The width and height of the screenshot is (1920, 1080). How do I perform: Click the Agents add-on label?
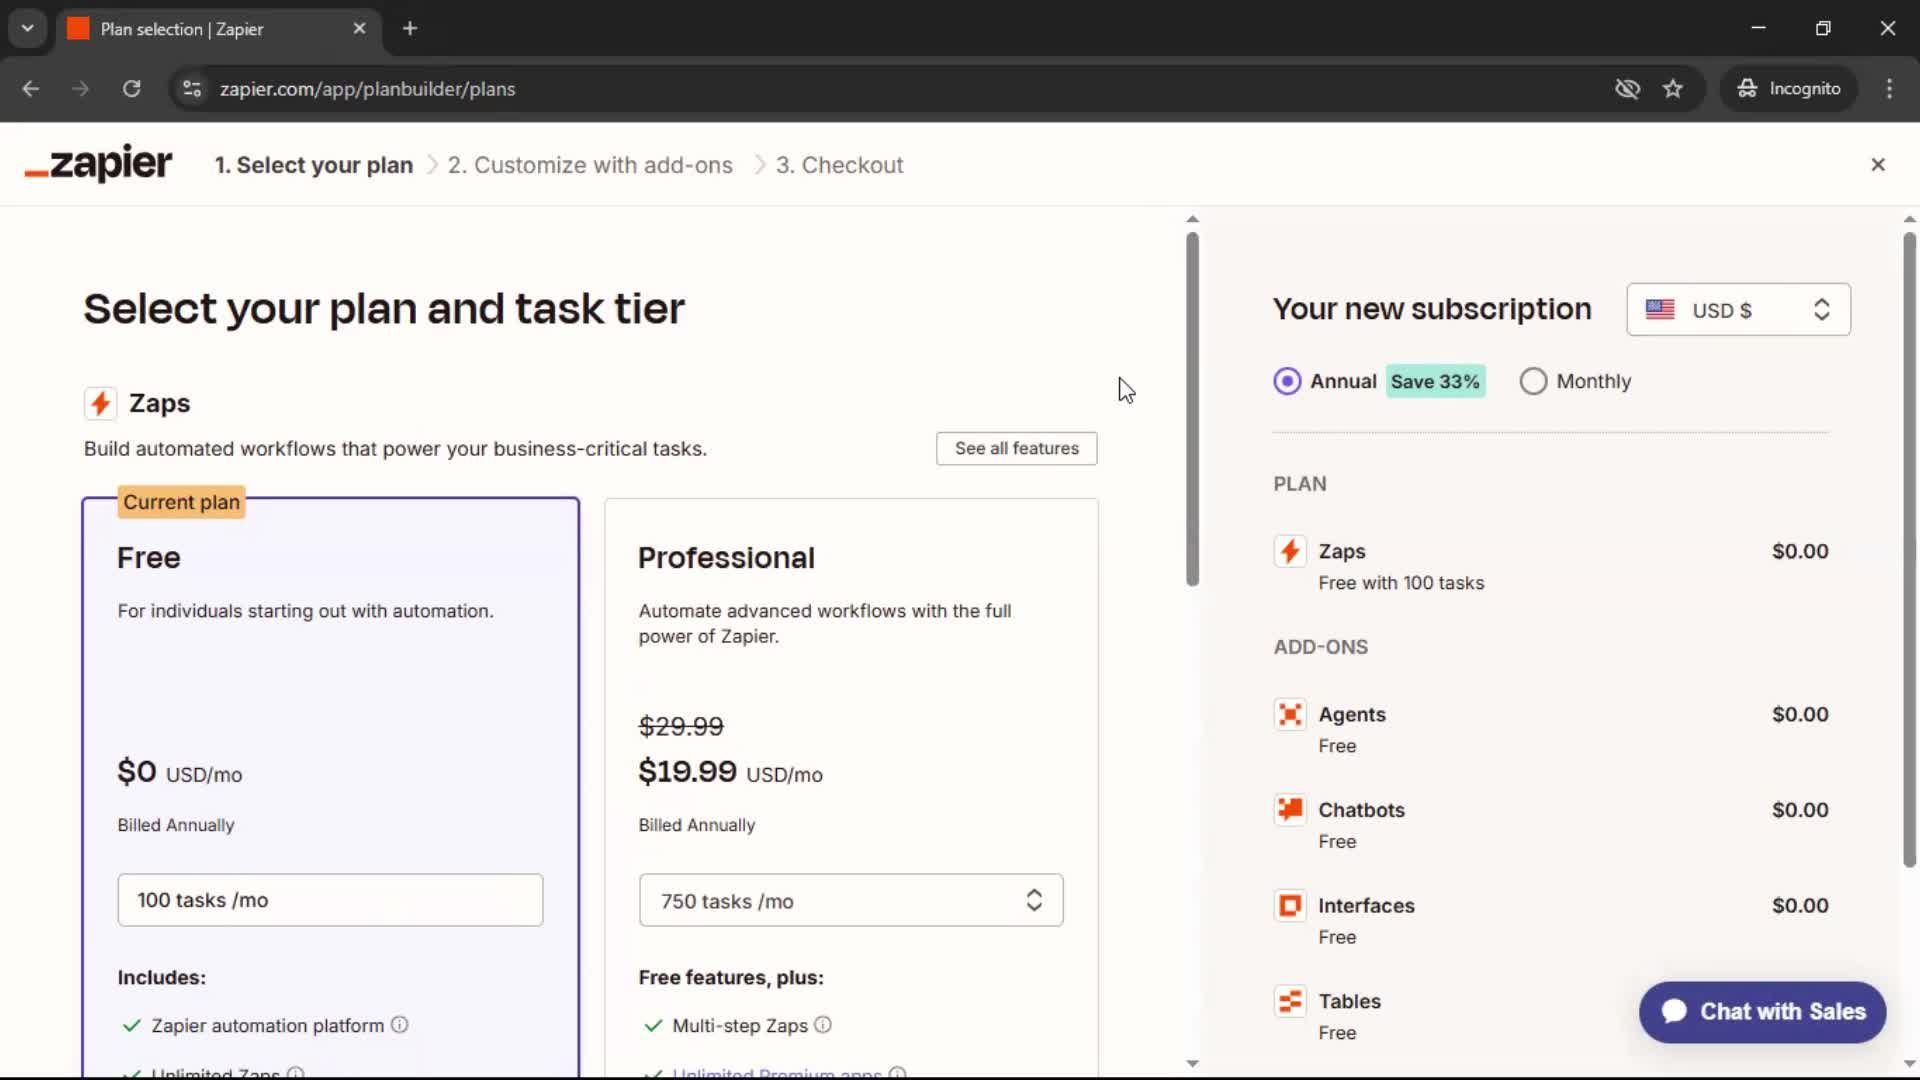(1352, 714)
